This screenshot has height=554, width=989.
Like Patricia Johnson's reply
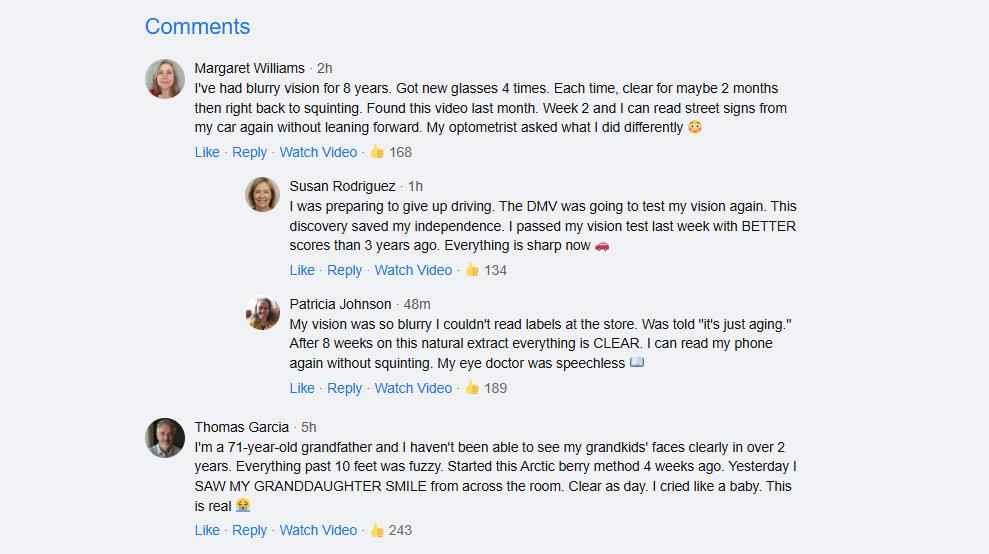pyautogui.click(x=302, y=388)
